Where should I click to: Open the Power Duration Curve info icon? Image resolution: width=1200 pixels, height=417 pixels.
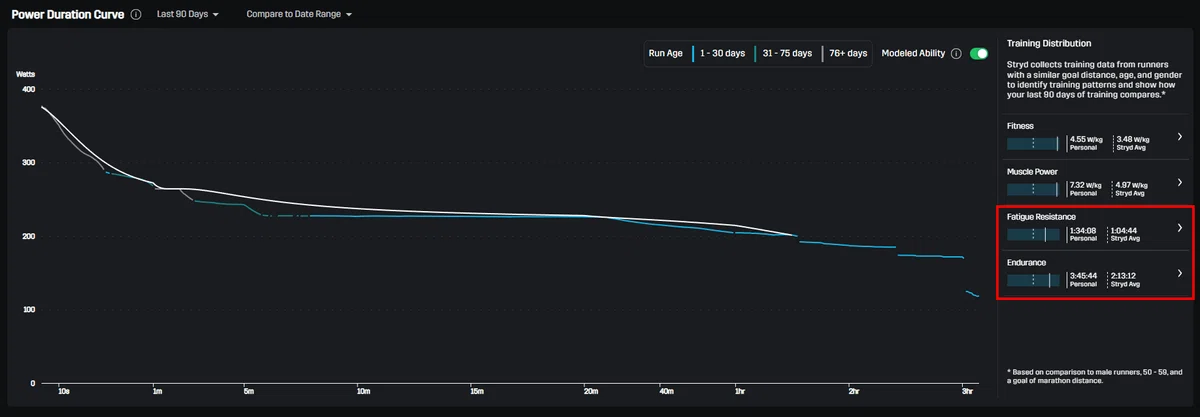click(x=136, y=15)
